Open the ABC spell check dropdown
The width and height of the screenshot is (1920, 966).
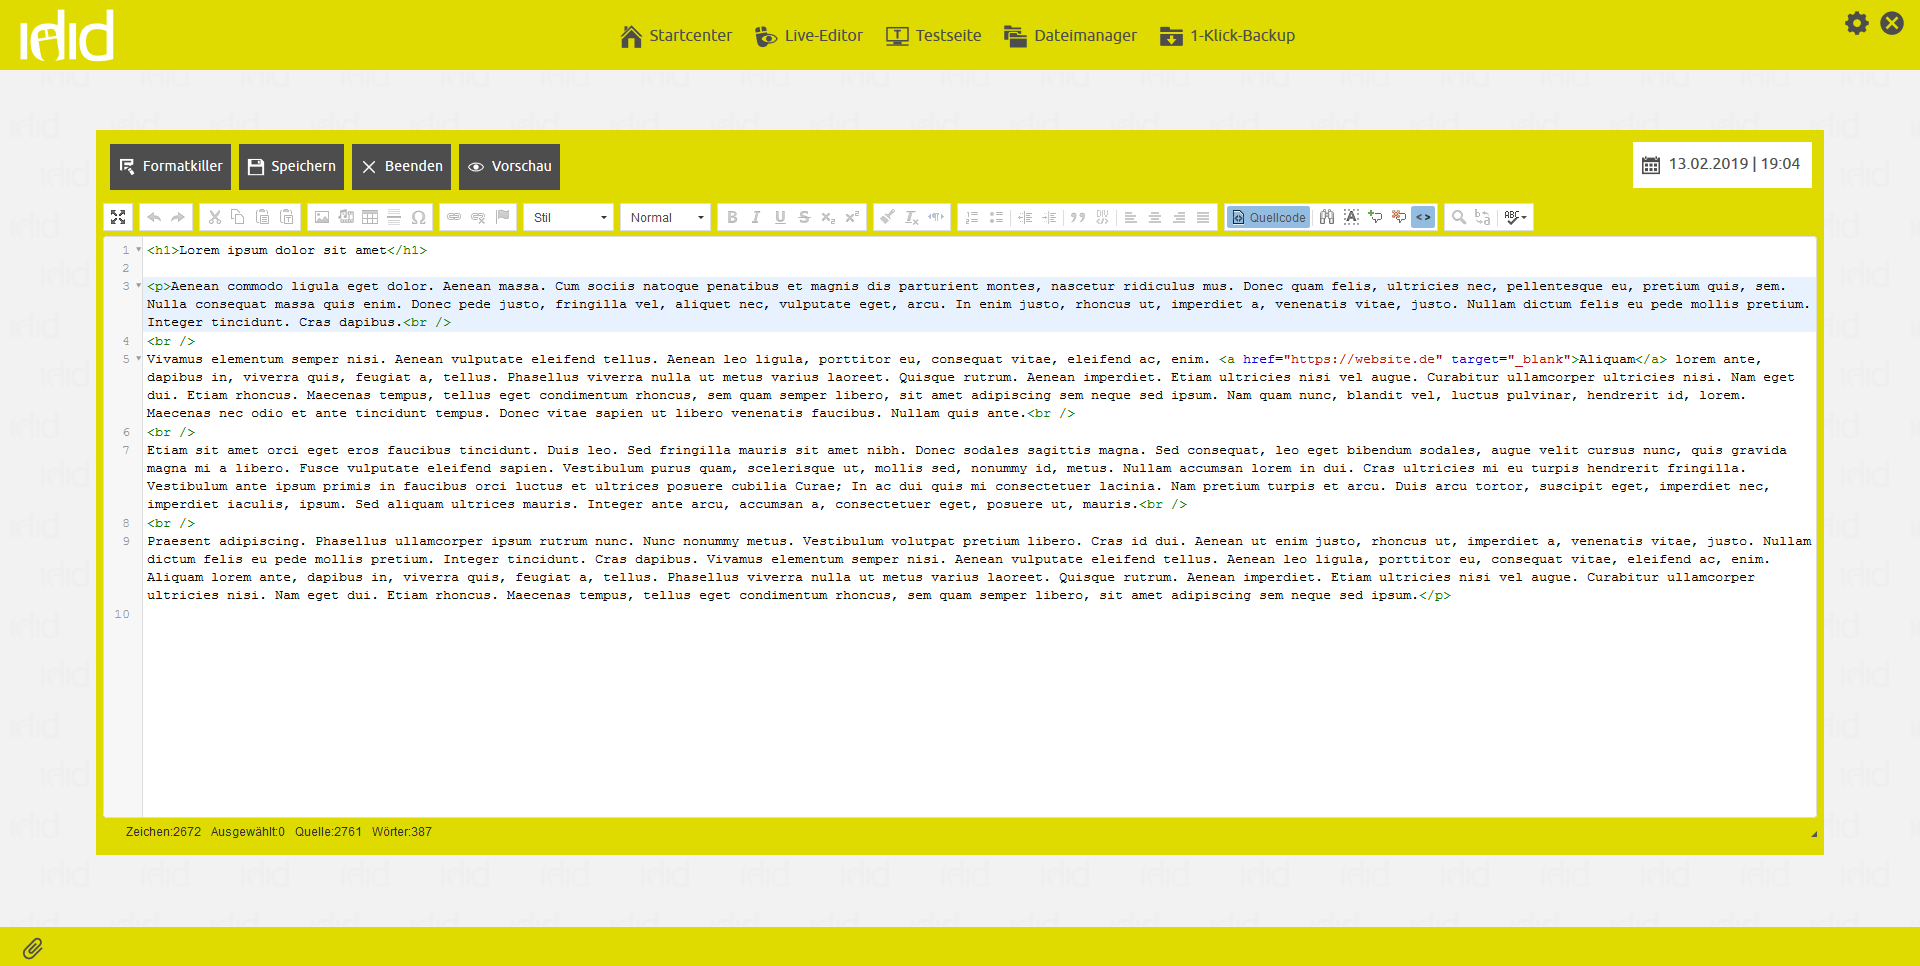(x=1516, y=217)
